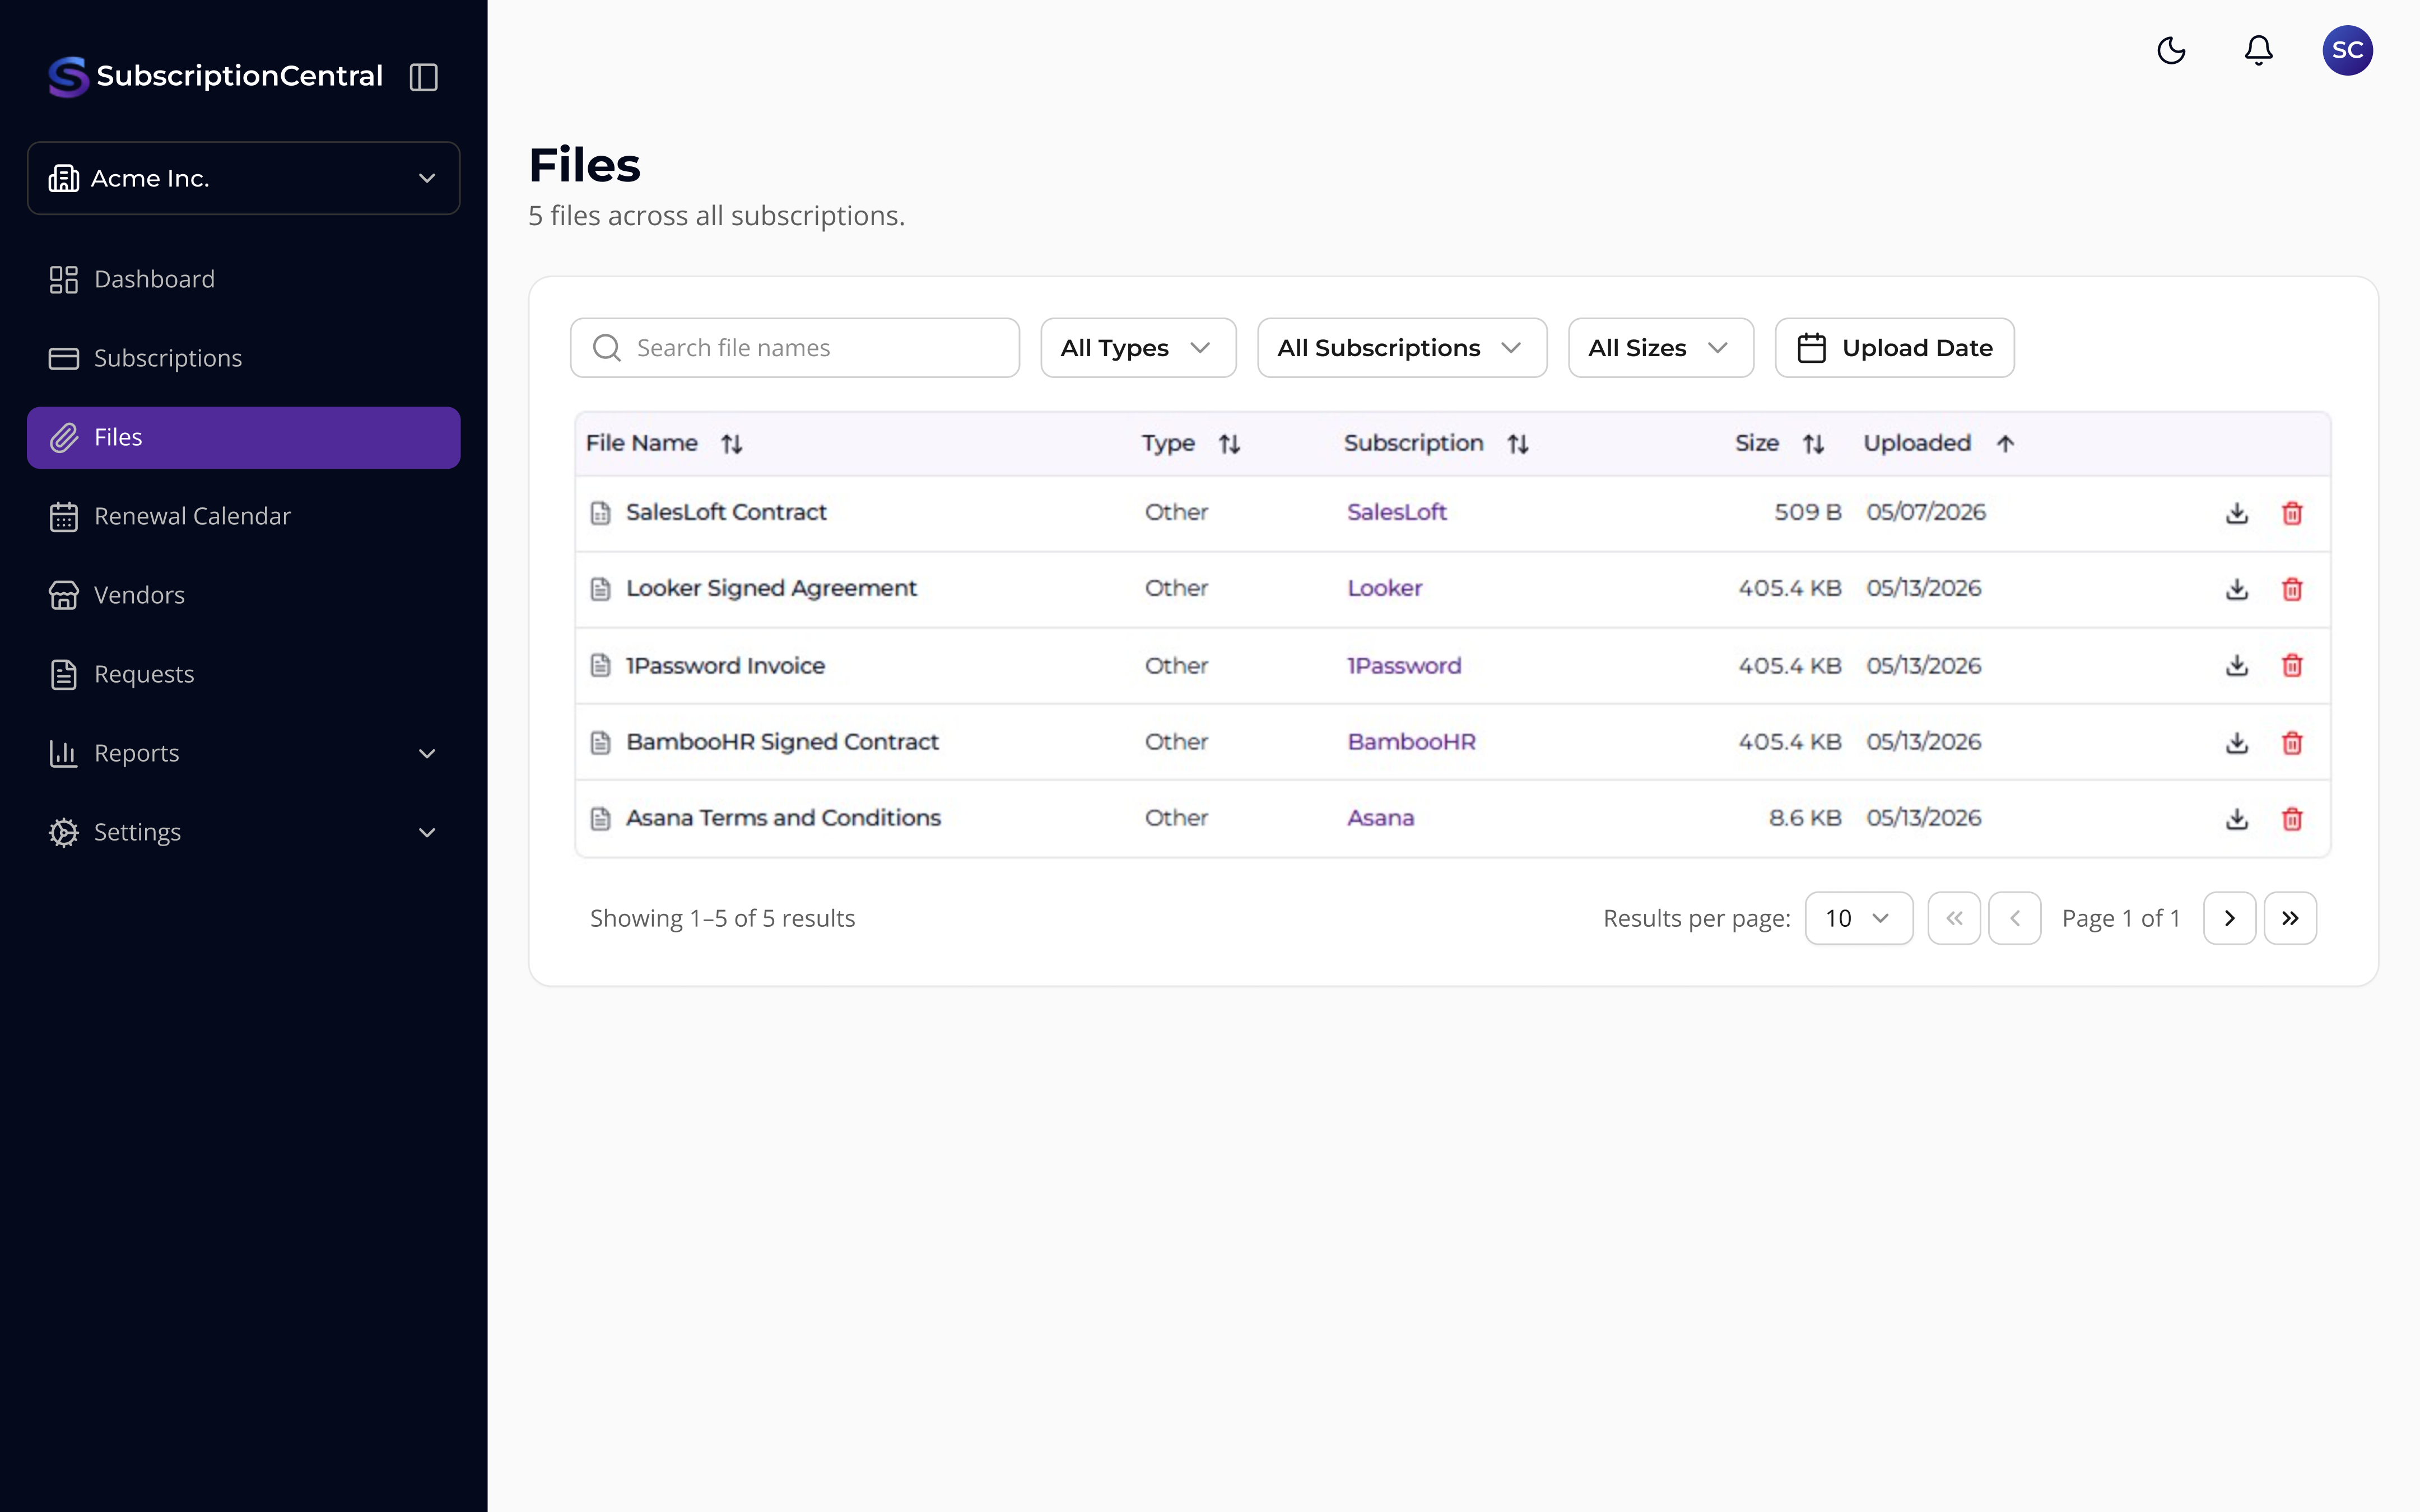
Task: Open Vendors in sidebar
Action: coord(243,595)
